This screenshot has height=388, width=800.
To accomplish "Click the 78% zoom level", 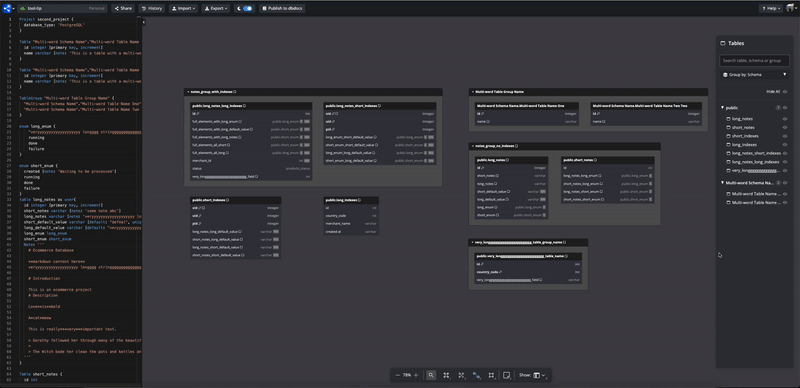I will pos(407,375).
